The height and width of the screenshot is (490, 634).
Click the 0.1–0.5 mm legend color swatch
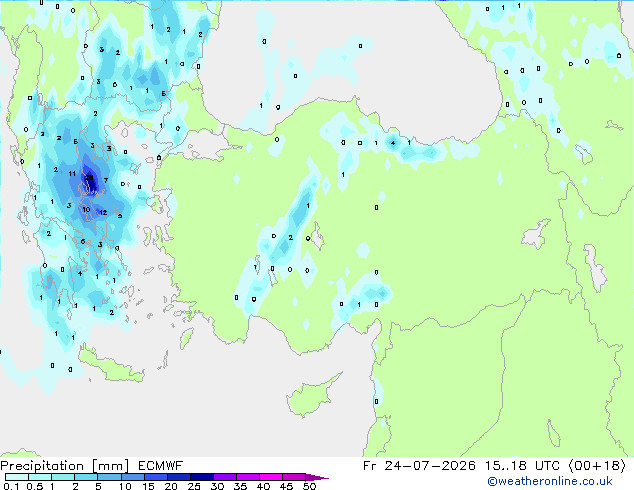[x=17, y=477]
